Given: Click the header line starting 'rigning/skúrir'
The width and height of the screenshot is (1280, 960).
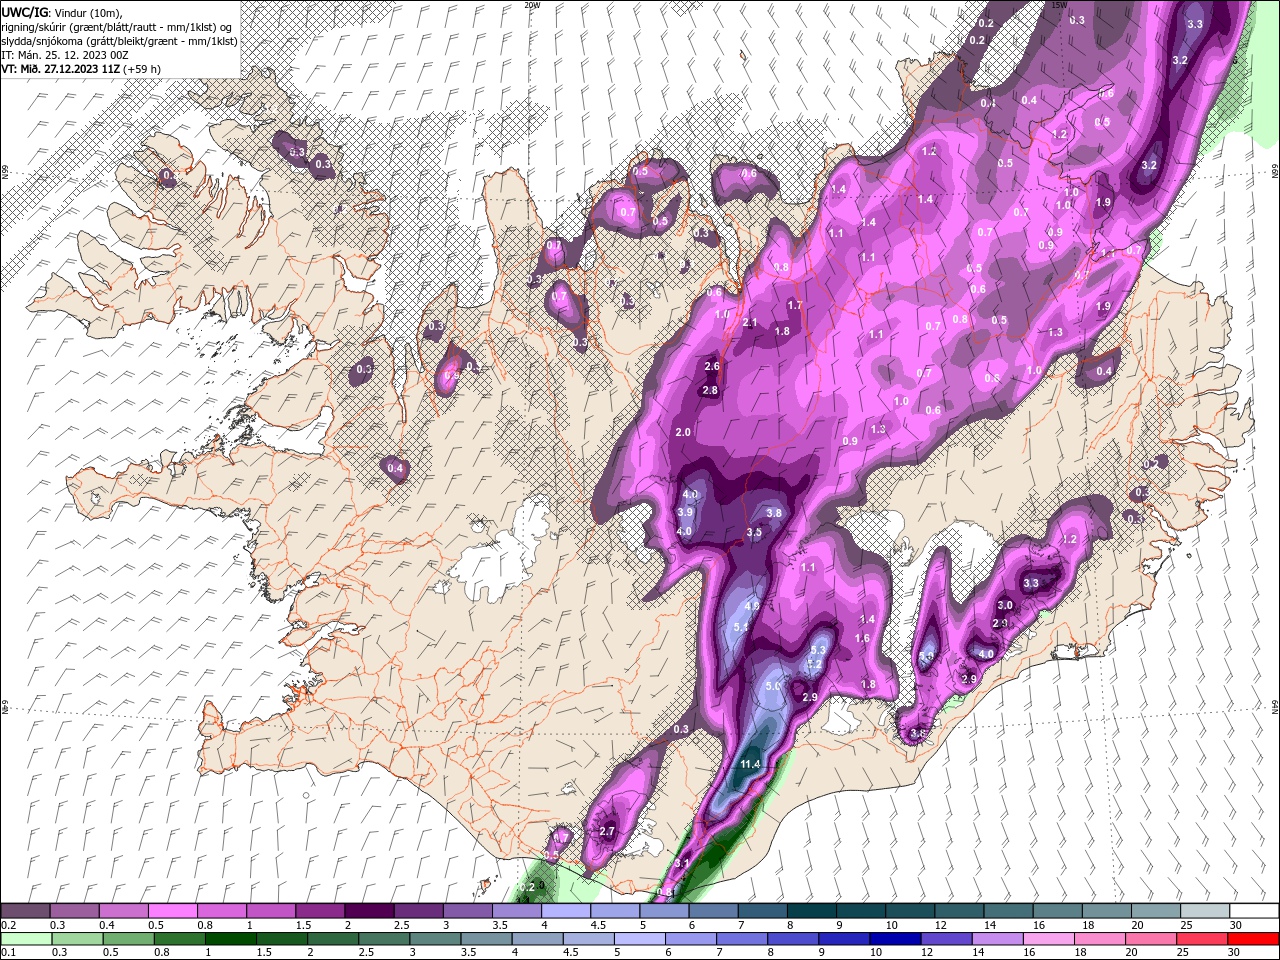Looking at the screenshot, I should pos(117,26).
